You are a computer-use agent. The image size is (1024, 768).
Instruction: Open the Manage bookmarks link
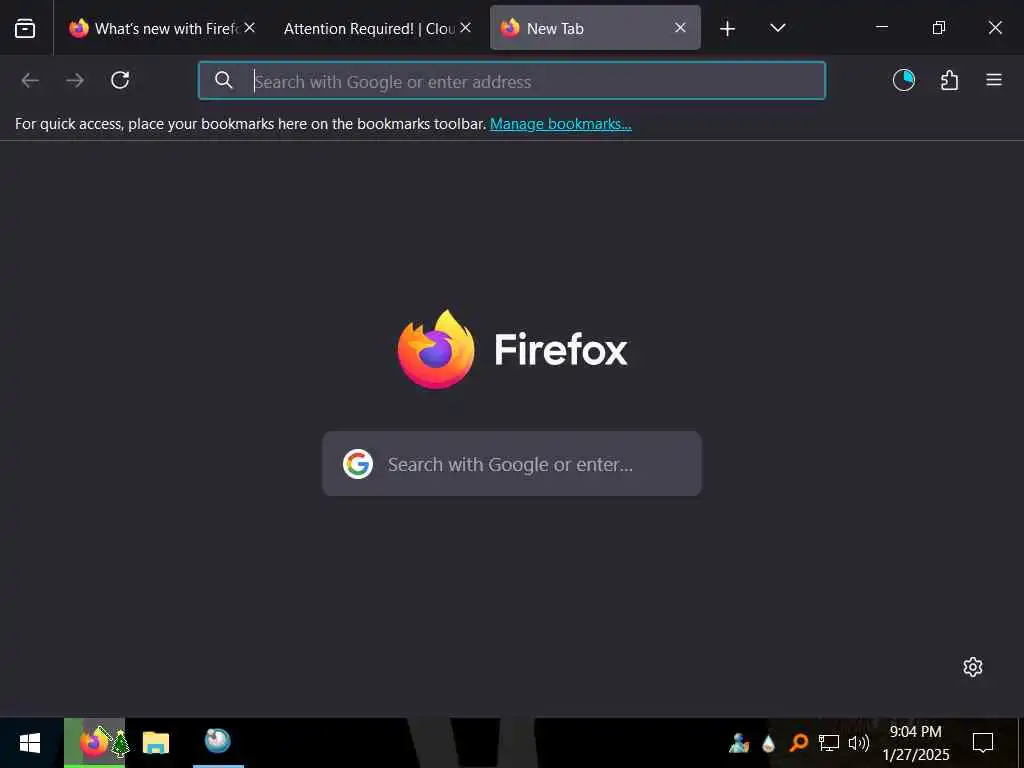point(560,124)
